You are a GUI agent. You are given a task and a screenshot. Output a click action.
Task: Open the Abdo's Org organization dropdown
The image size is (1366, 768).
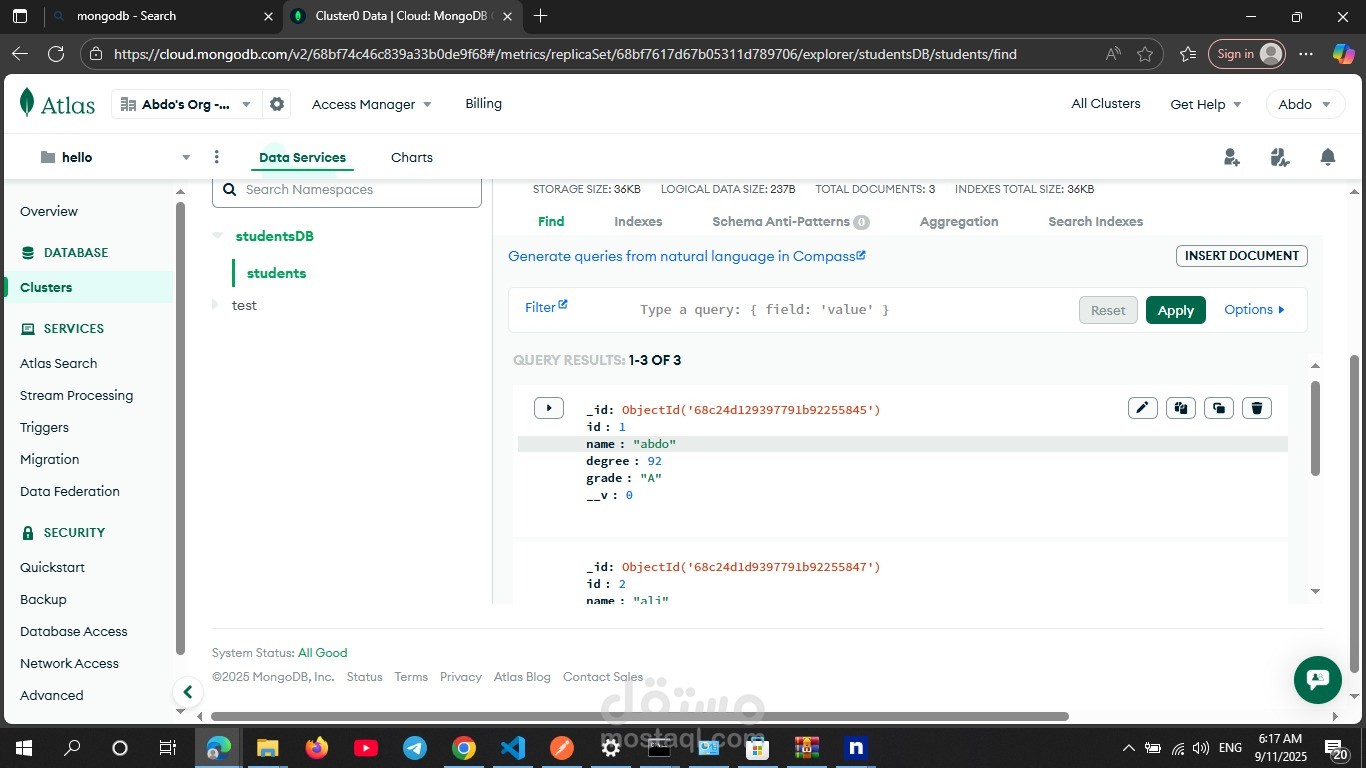[187, 104]
